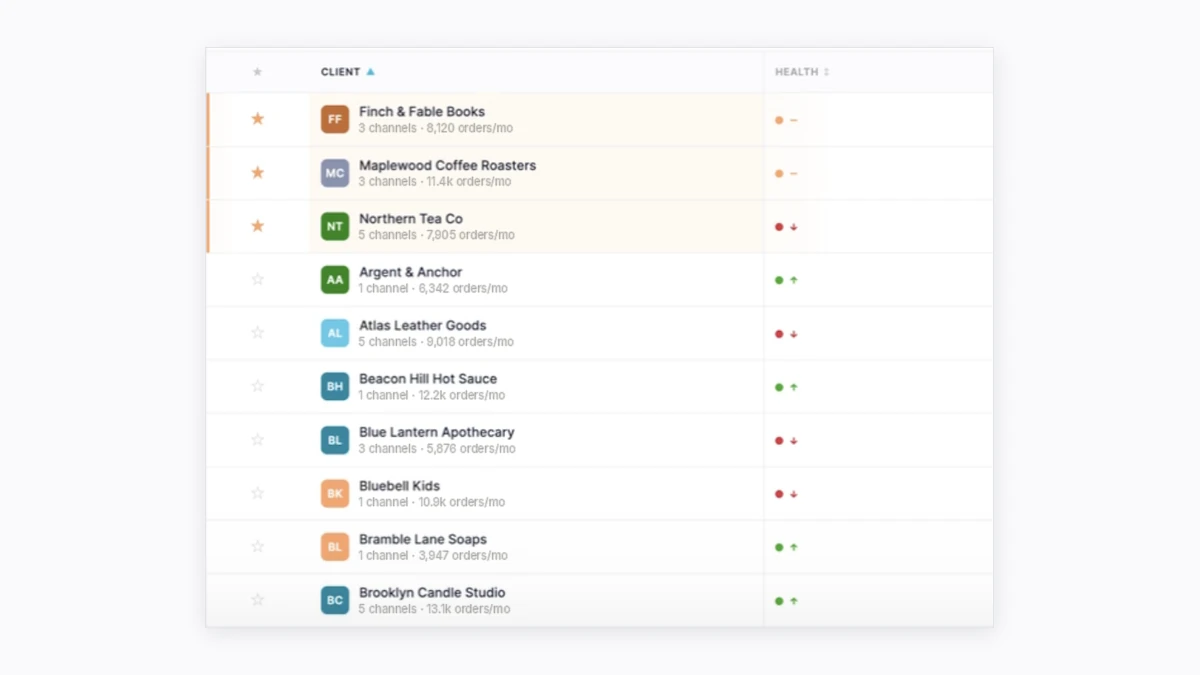The image size is (1200, 675).
Task: Star the Bluebell Kids row
Action: 257,493
